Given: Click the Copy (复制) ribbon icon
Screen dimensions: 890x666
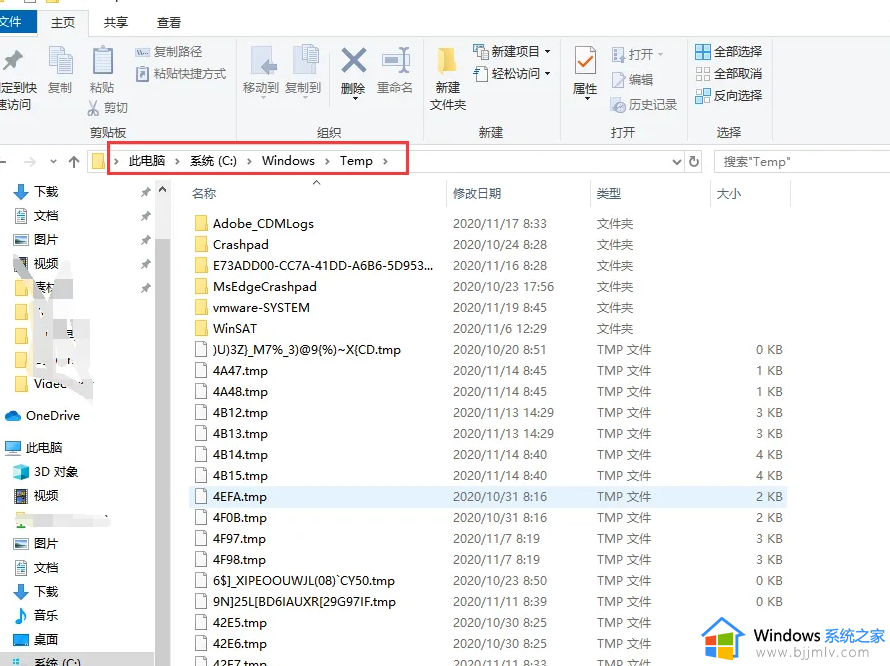Looking at the screenshot, I should coord(60,61).
